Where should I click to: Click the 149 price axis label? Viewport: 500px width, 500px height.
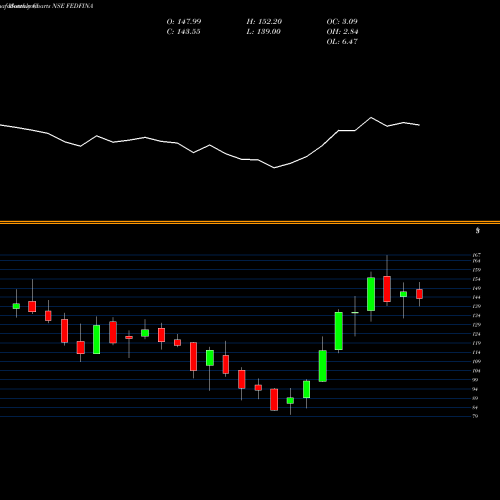[x=477, y=288]
